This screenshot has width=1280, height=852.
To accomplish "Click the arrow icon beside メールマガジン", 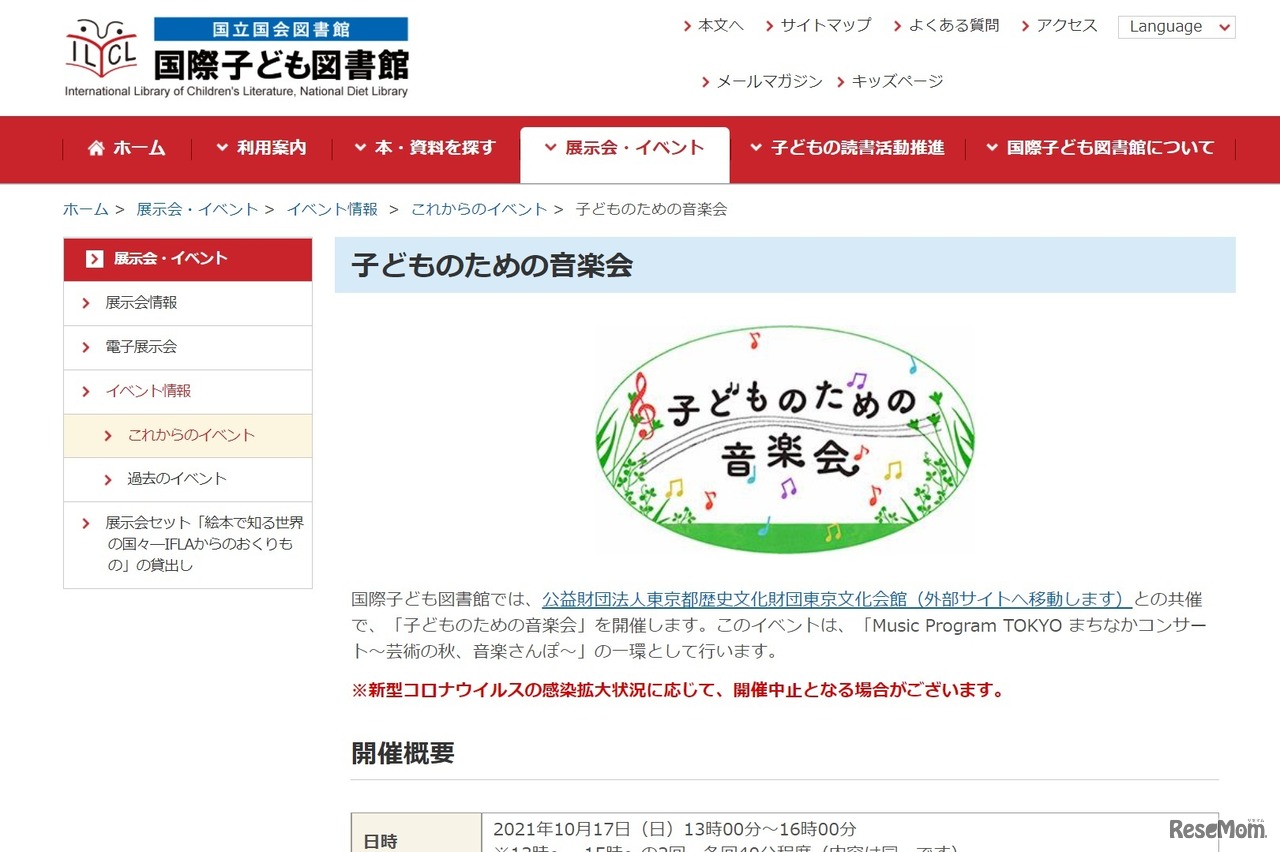I will point(707,81).
